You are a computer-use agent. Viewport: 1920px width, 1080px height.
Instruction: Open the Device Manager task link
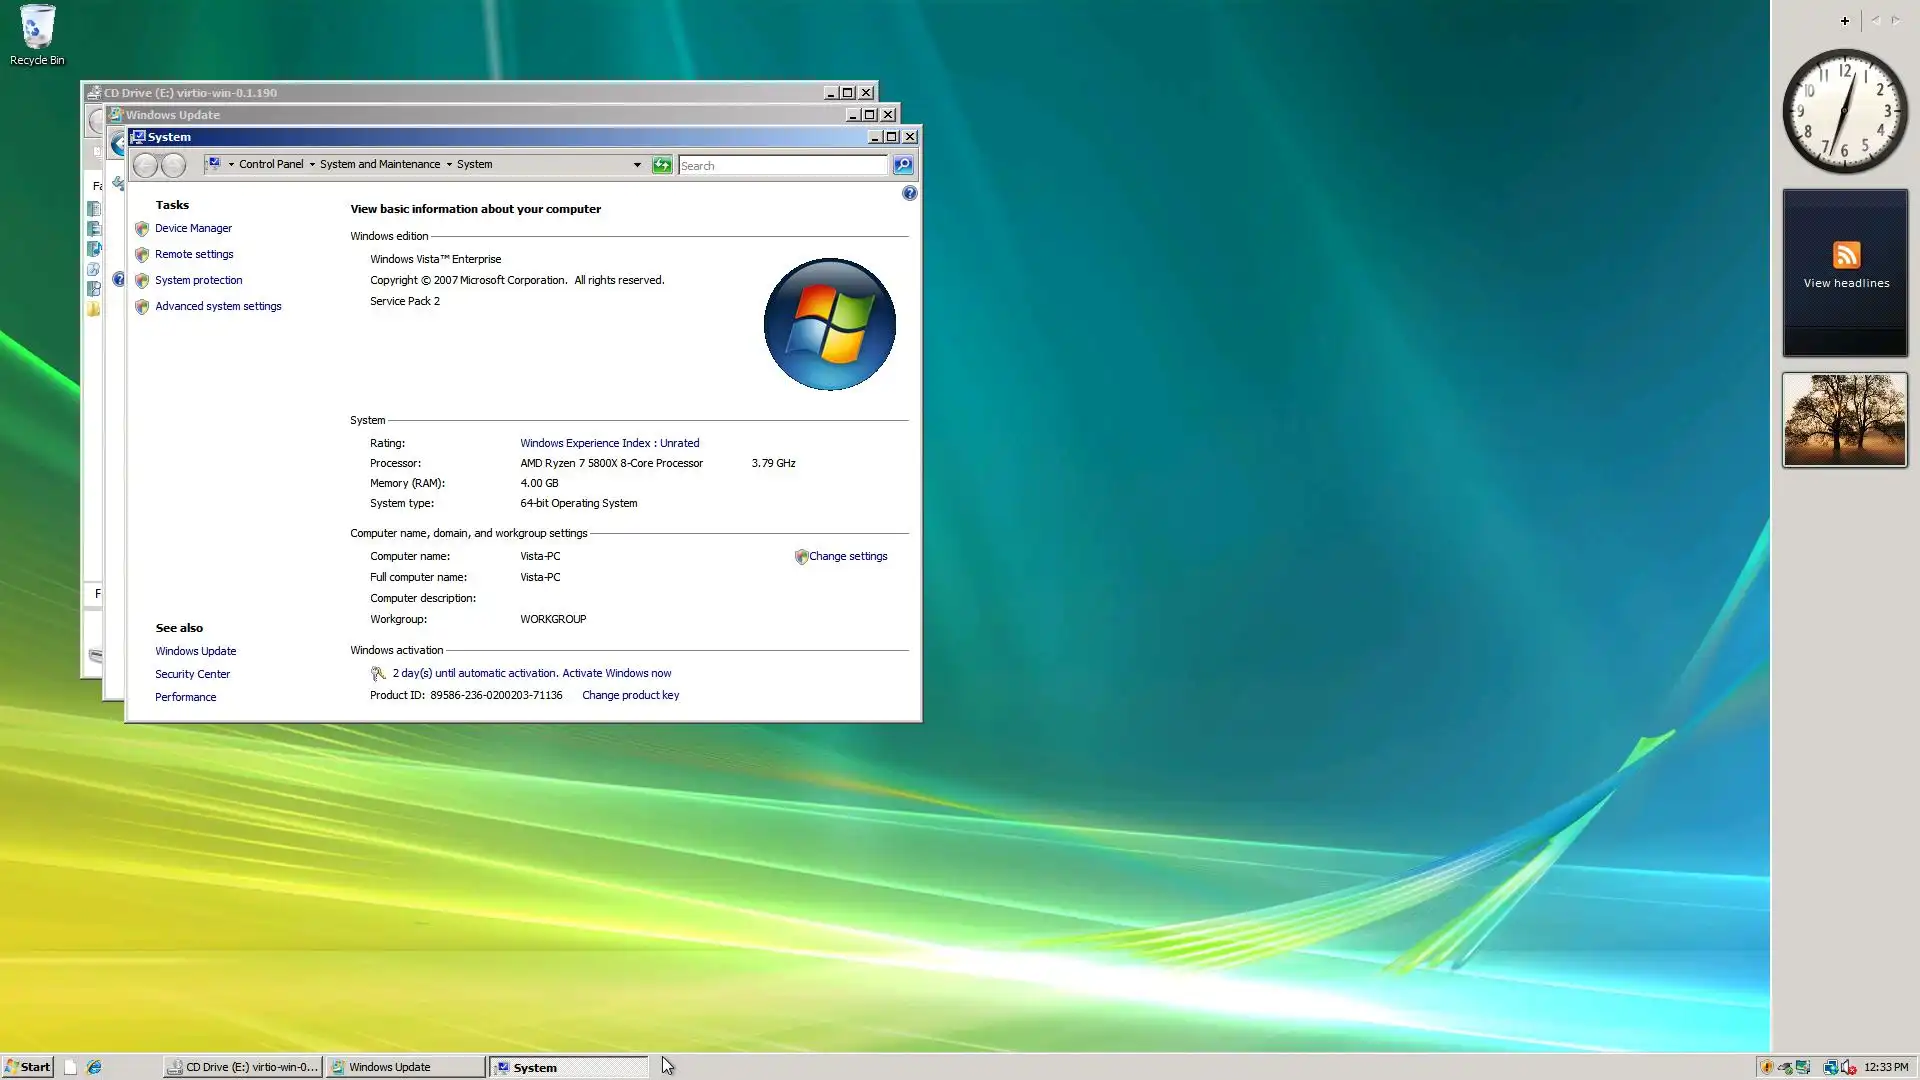click(193, 228)
